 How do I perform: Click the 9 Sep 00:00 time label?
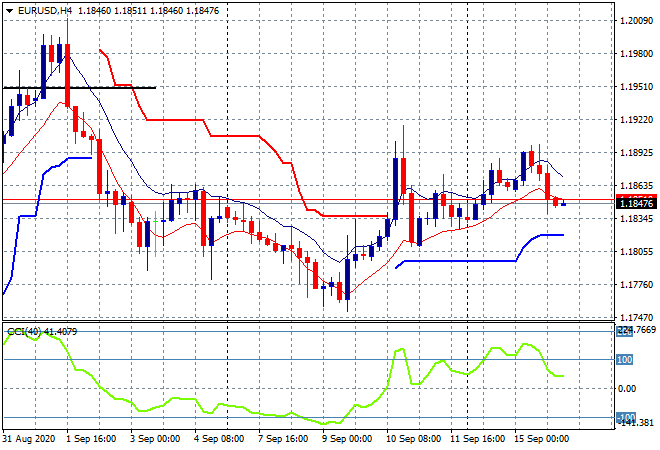click(x=347, y=439)
